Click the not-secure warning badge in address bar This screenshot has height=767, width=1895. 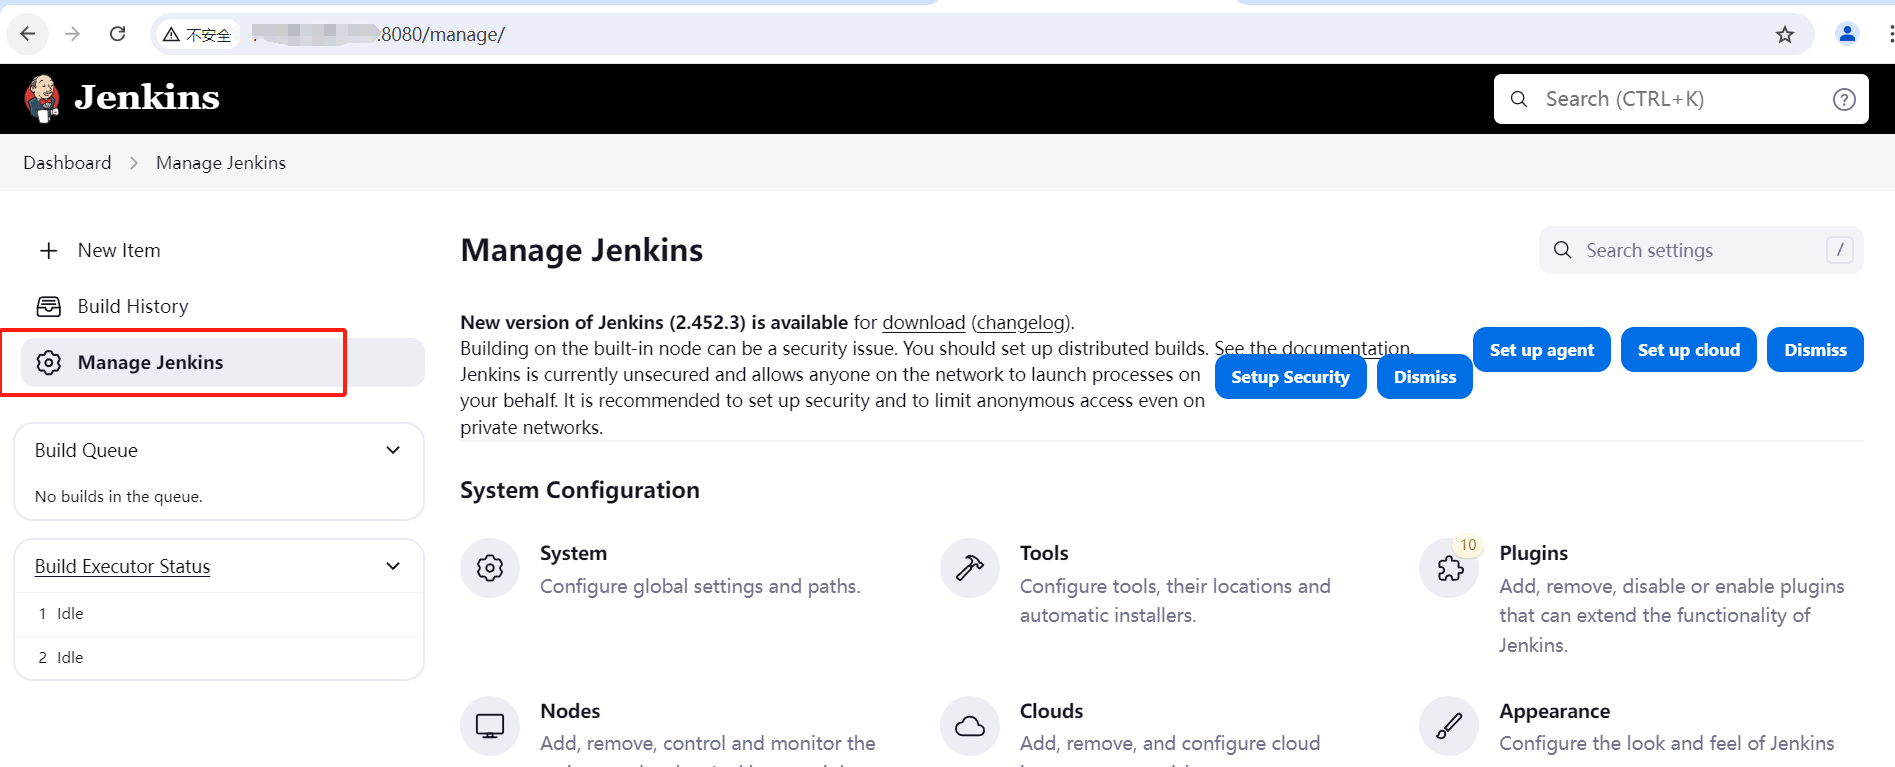click(197, 34)
